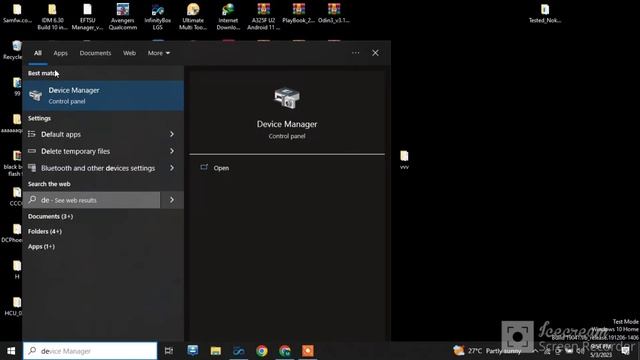This screenshot has width=640, height=360.
Task: Select the Tested_Nok desktop folder
Action: pyautogui.click(x=545, y=14)
